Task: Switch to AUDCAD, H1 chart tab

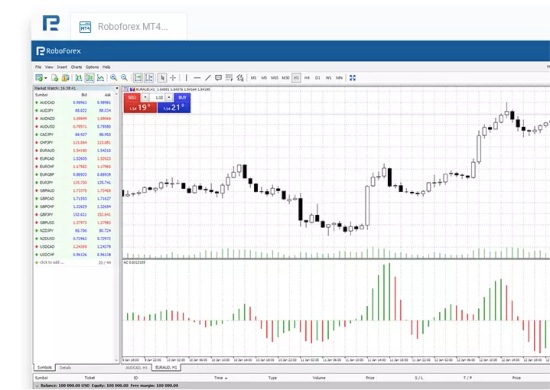Action: click(x=136, y=368)
